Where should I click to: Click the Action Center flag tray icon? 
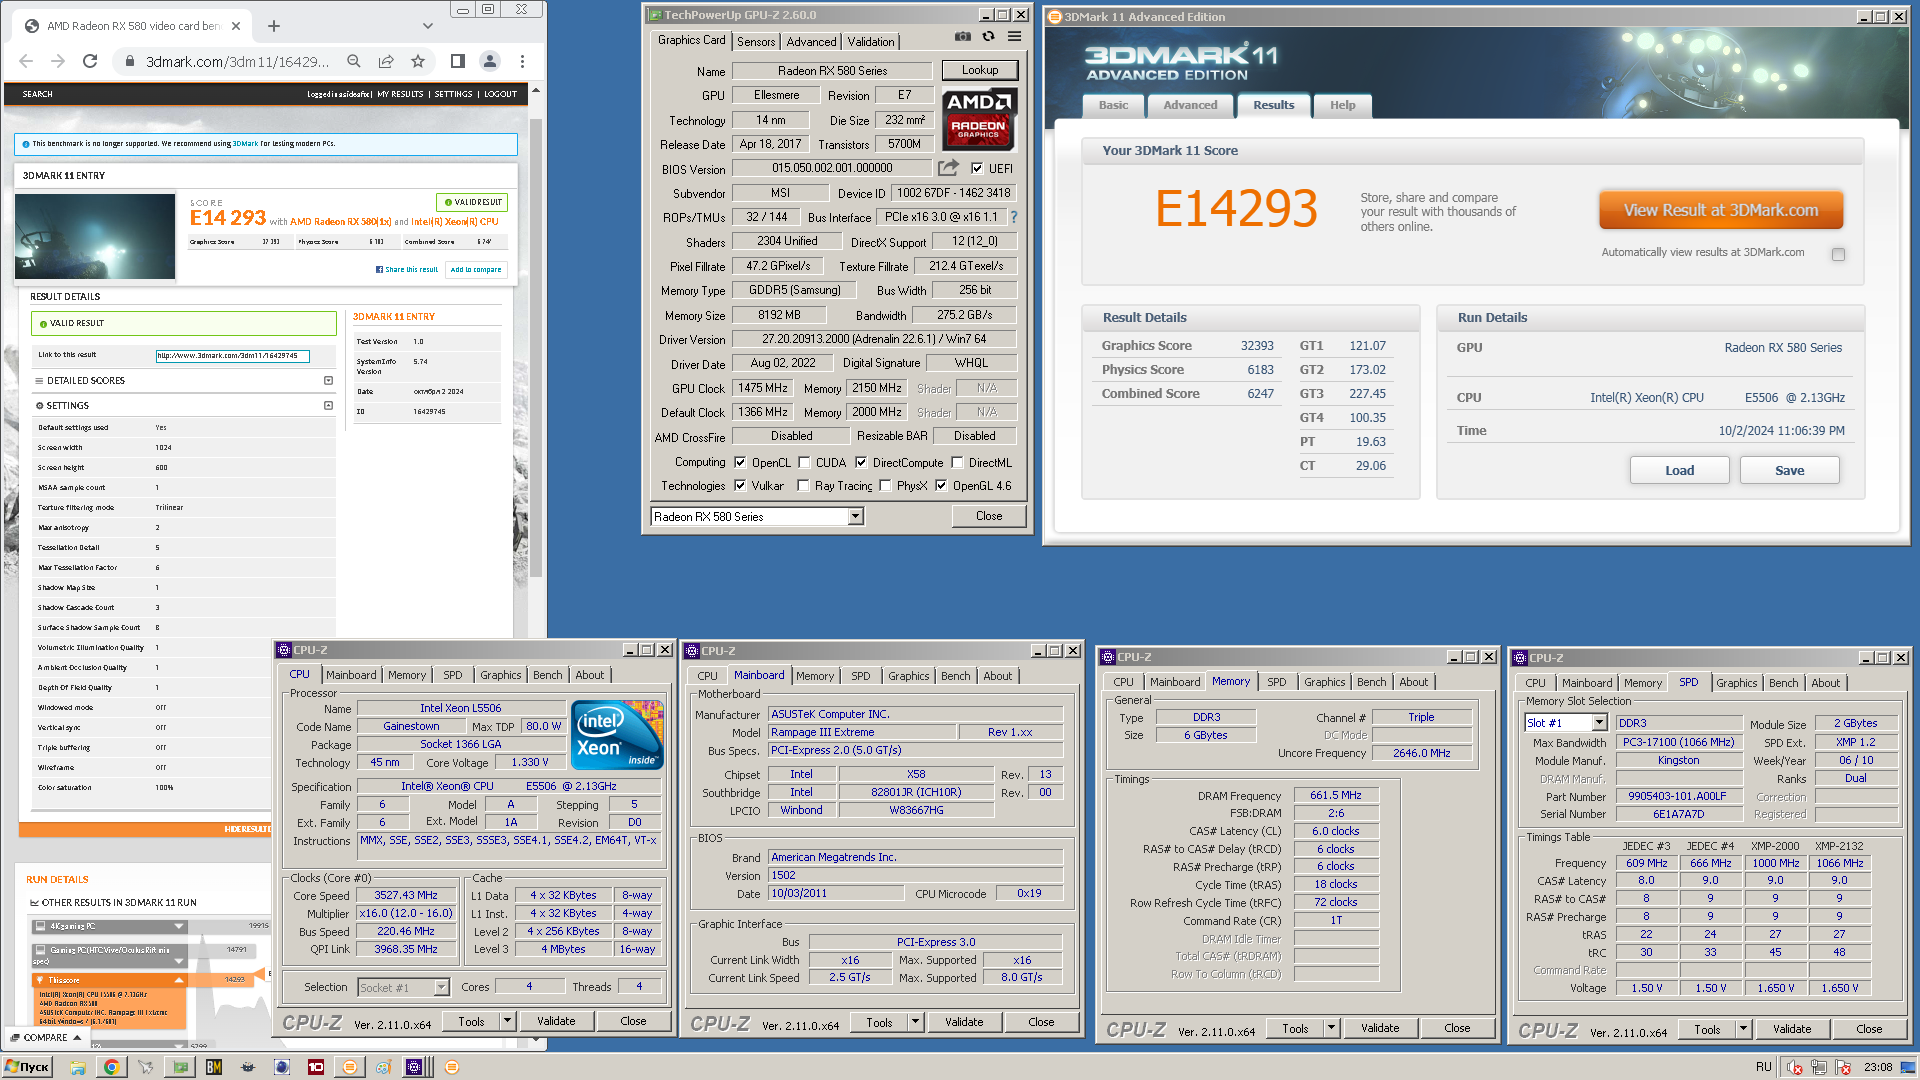1843,1067
